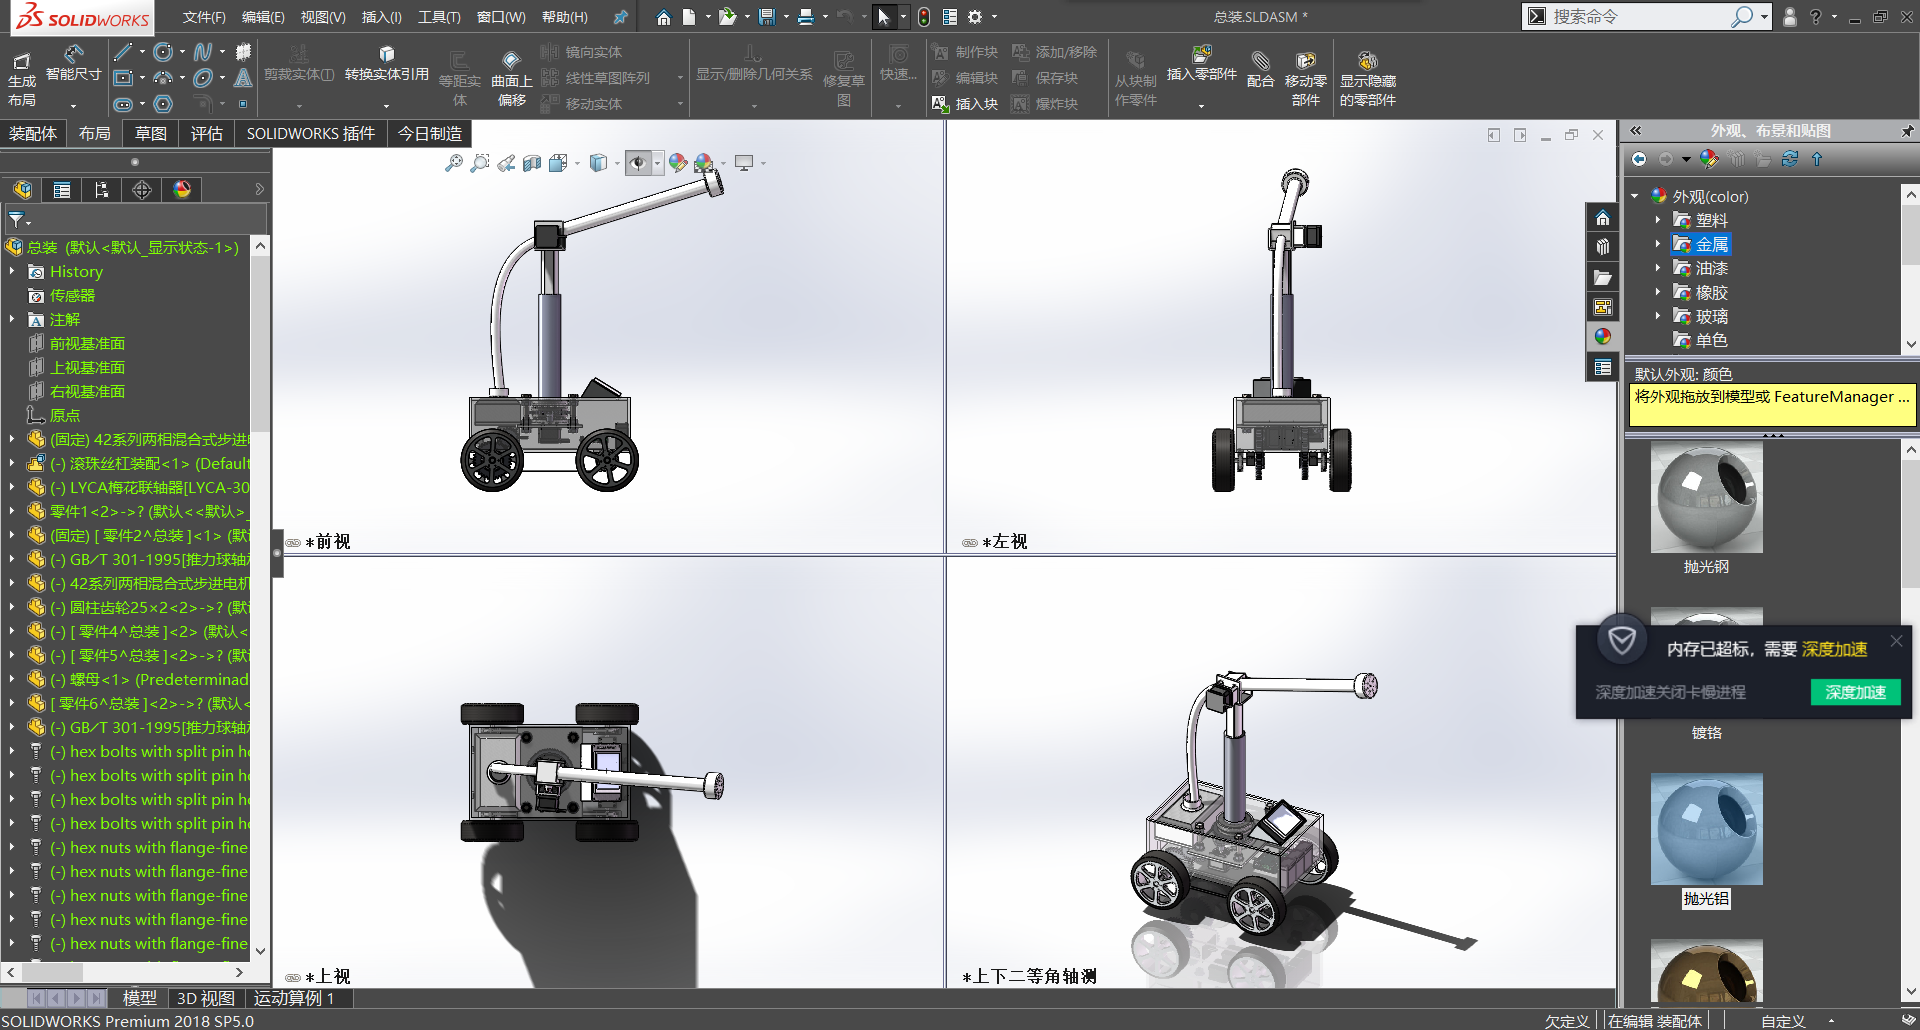The height and width of the screenshot is (1030, 1920).
Task: Open the ConfigurationManager tab icon
Action: (x=102, y=190)
